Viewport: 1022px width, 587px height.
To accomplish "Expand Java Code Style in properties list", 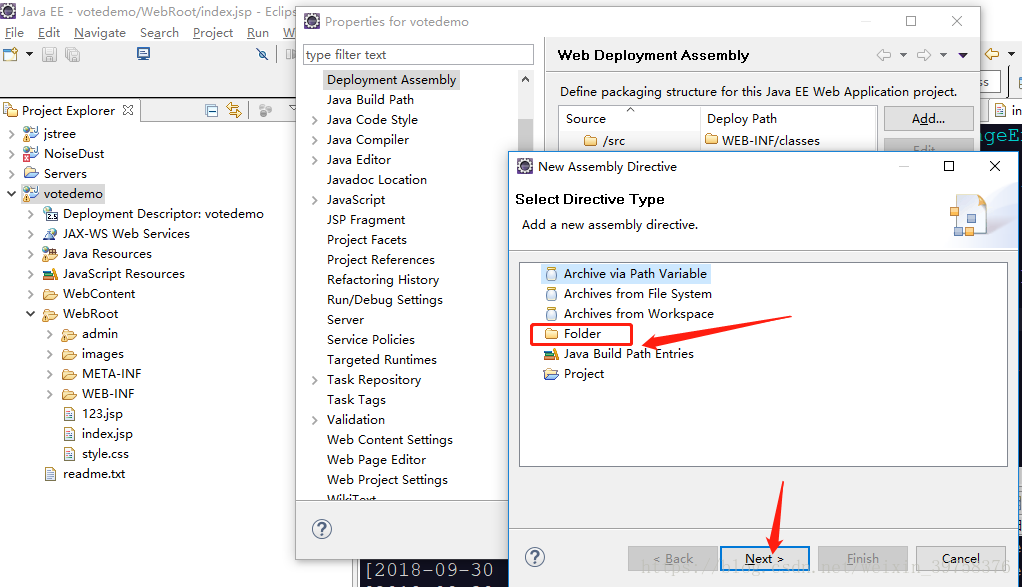I will (x=314, y=120).
